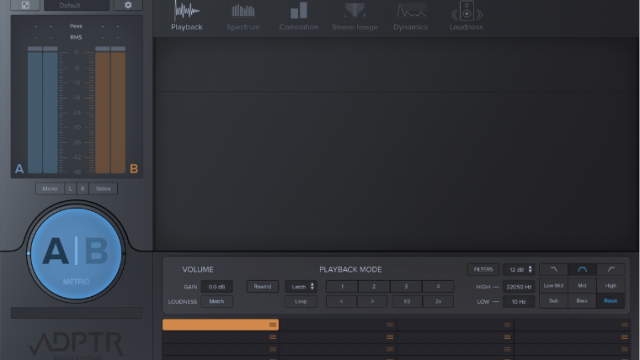640x360 pixels.
Task: Select the Mid filter preset
Action: [582, 286]
